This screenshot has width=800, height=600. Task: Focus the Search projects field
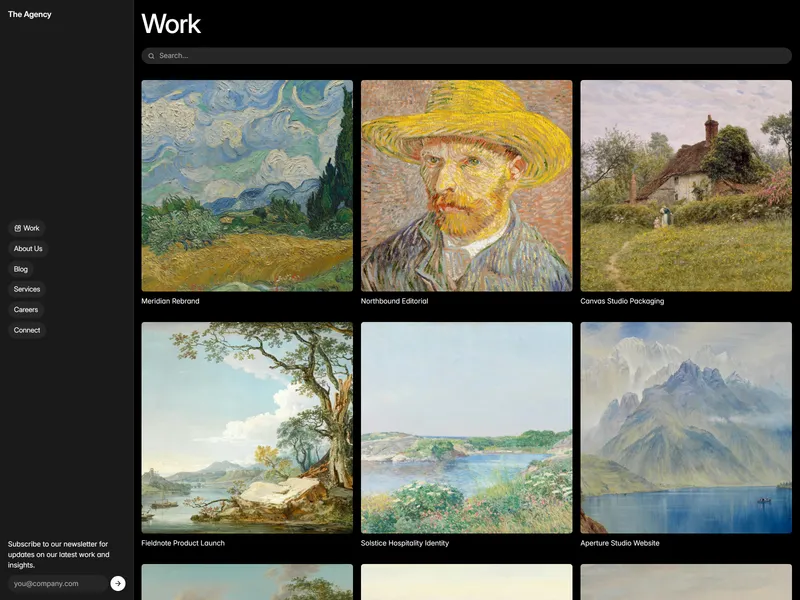pyautogui.click(x=466, y=56)
